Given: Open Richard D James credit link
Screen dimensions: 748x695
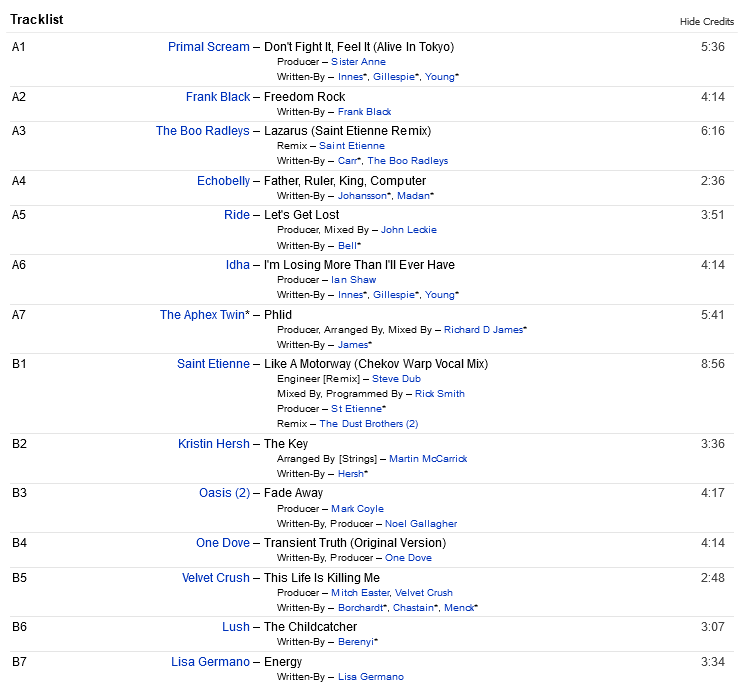Looking at the screenshot, I should point(483,329).
